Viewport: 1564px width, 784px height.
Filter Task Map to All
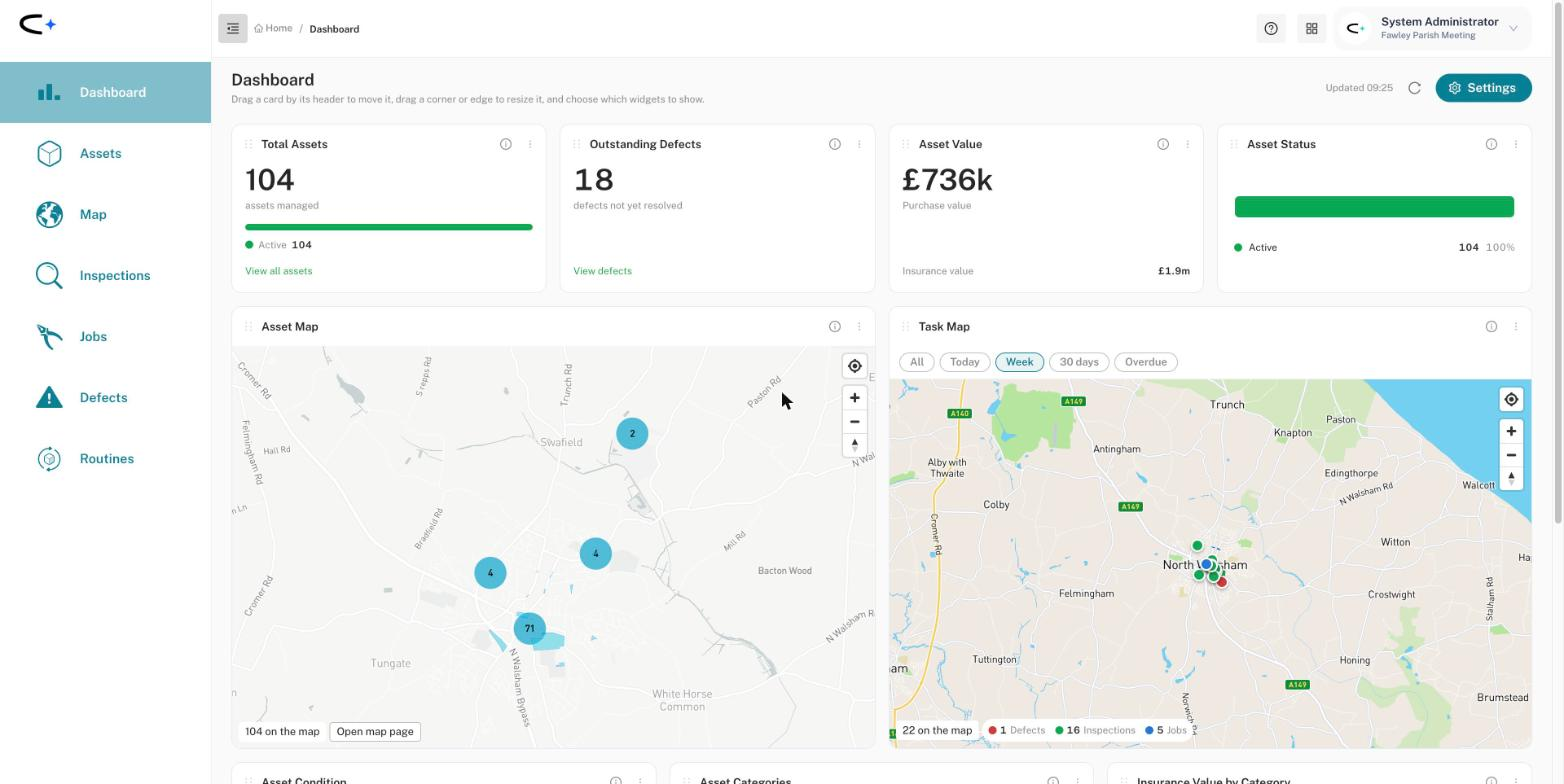(x=917, y=362)
